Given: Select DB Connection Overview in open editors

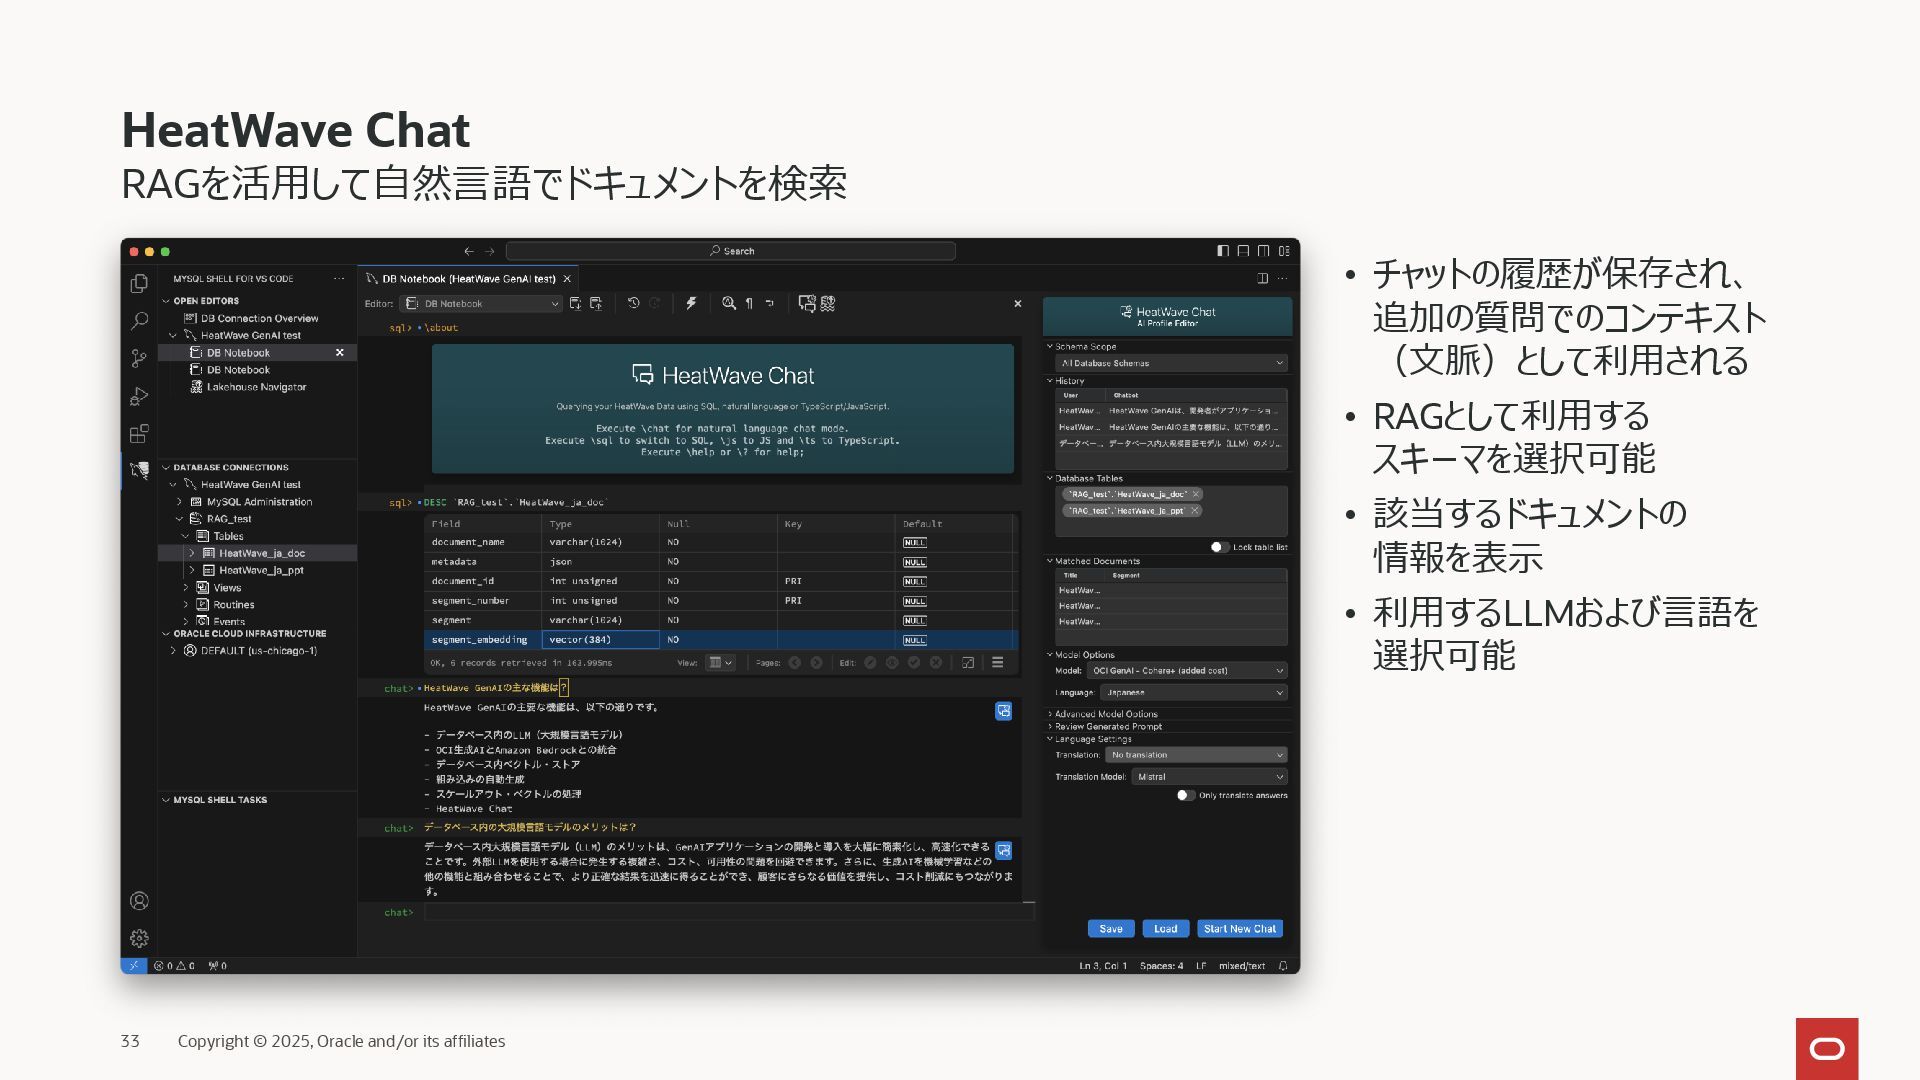Looking at the screenshot, I should point(260,318).
